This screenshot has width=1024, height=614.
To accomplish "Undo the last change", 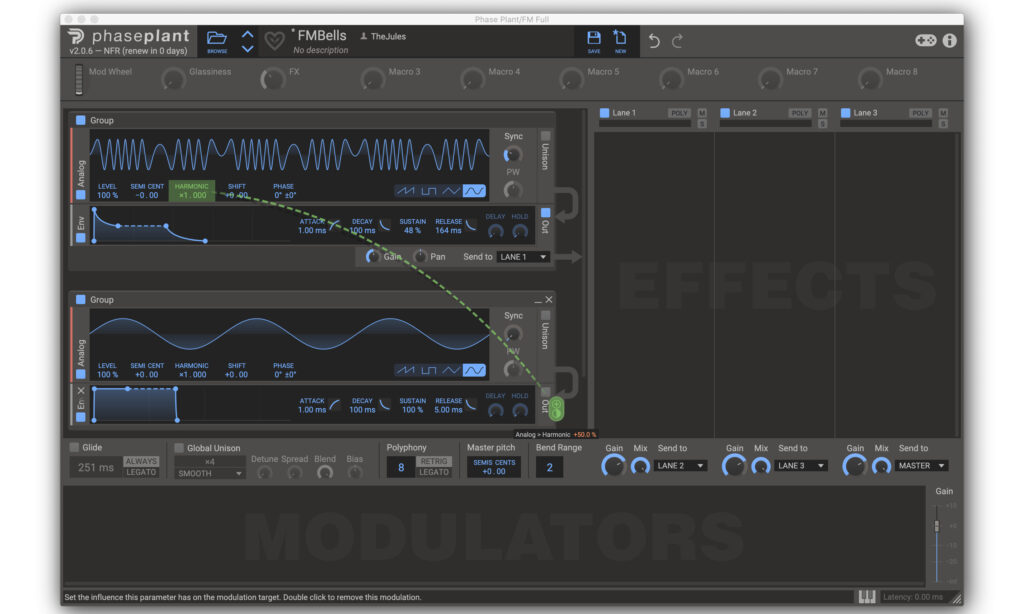I will [x=654, y=41].
